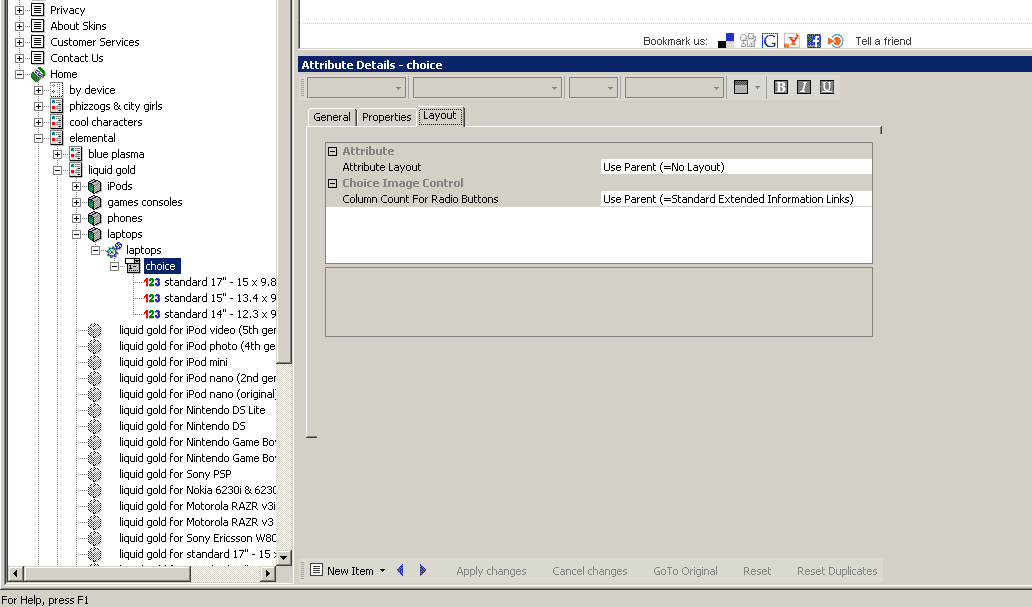Expand the iPods tree node
This screenshot has width=1032, height=607.
(77, 186)
